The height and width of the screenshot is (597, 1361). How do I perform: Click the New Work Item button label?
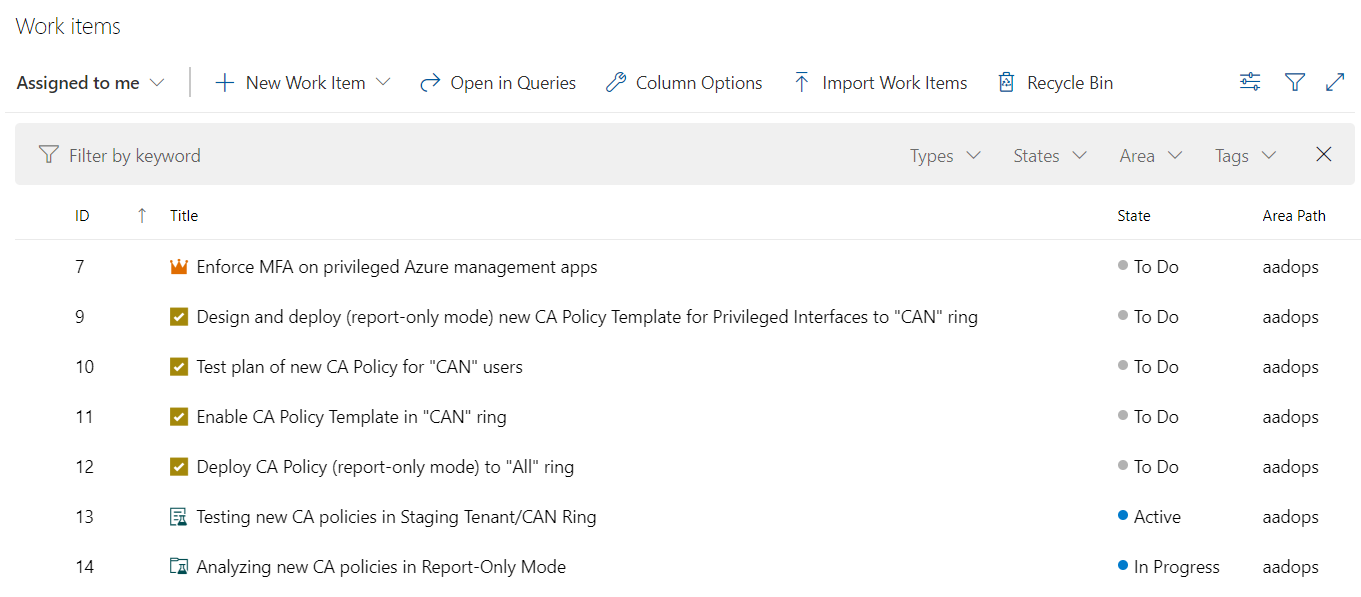305,83
